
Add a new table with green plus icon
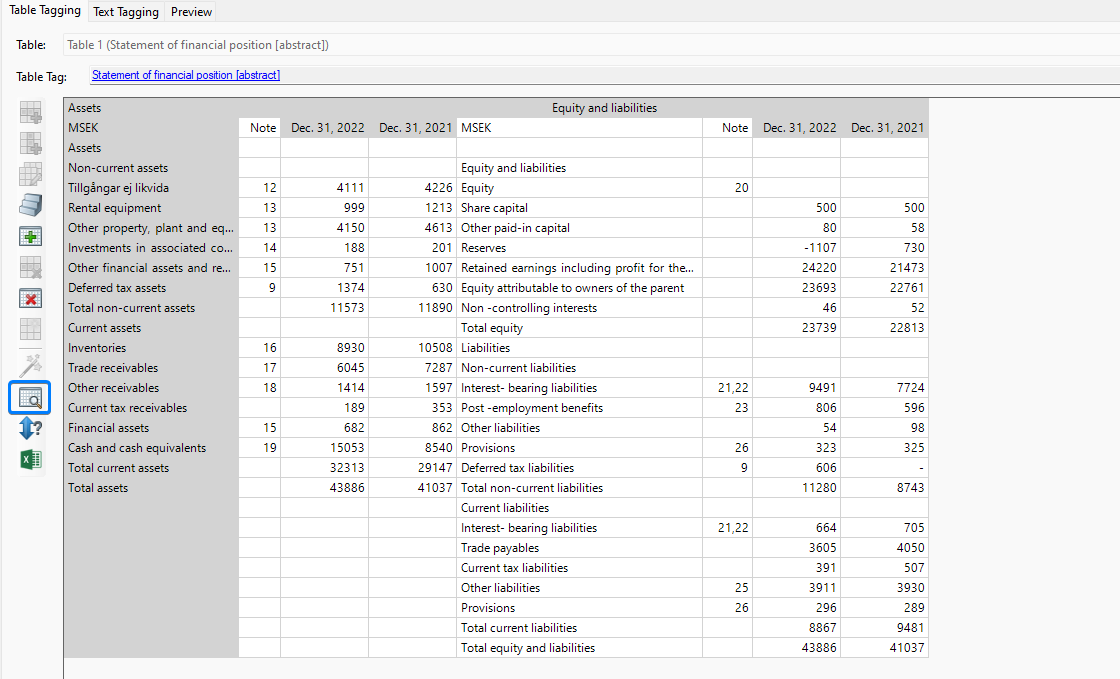[x=31, y=236]
